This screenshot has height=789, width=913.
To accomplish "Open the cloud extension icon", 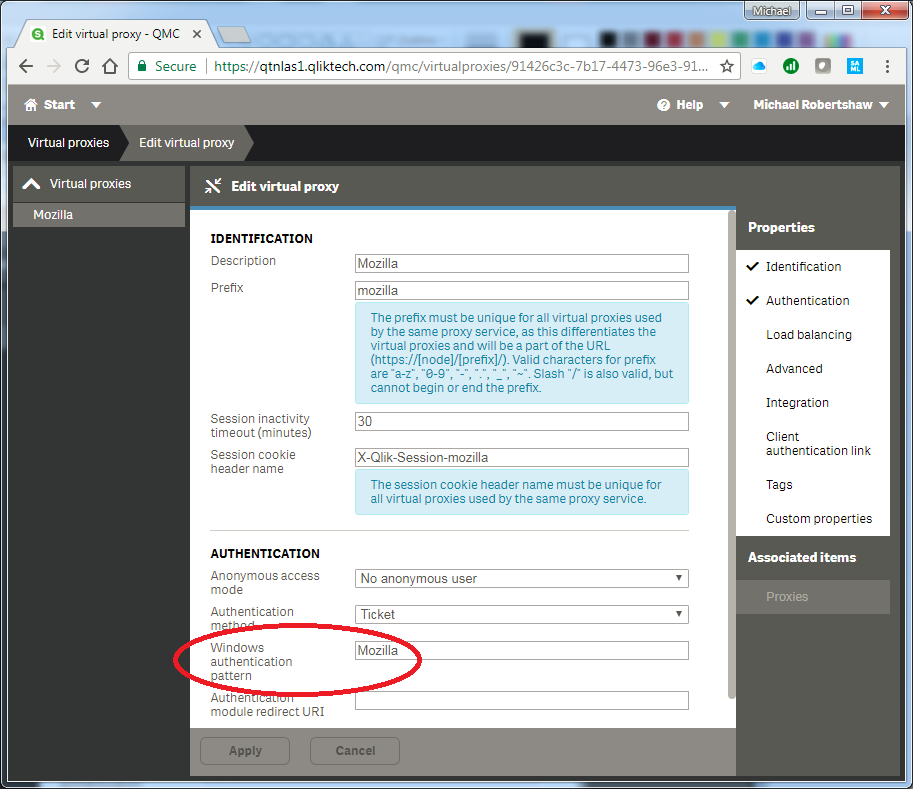I will [759, 66].
